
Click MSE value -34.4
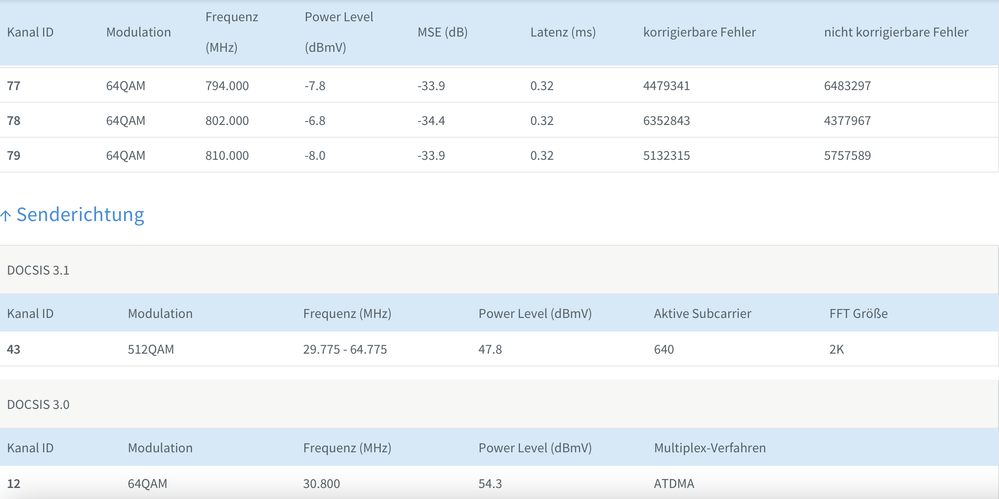(431, 120)
